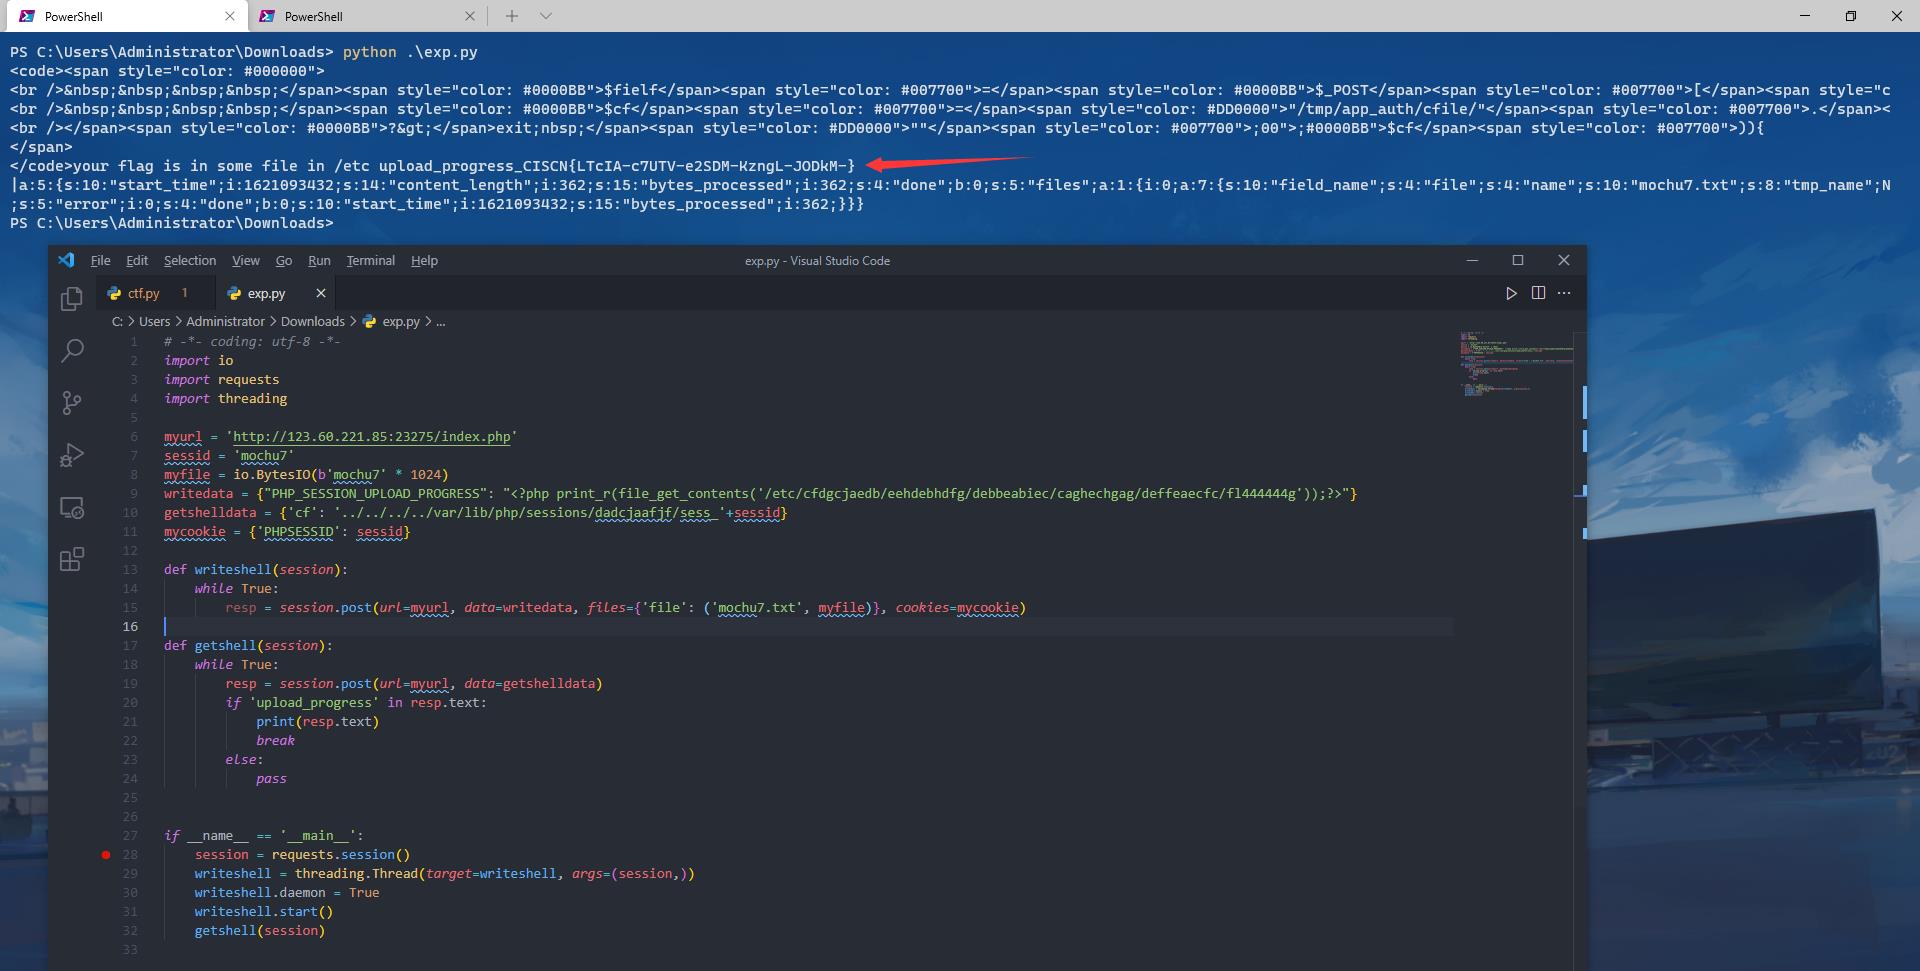Toggle the breakpoint on line 28
The width and height of the screenshot is (1920, 971).
106,855
